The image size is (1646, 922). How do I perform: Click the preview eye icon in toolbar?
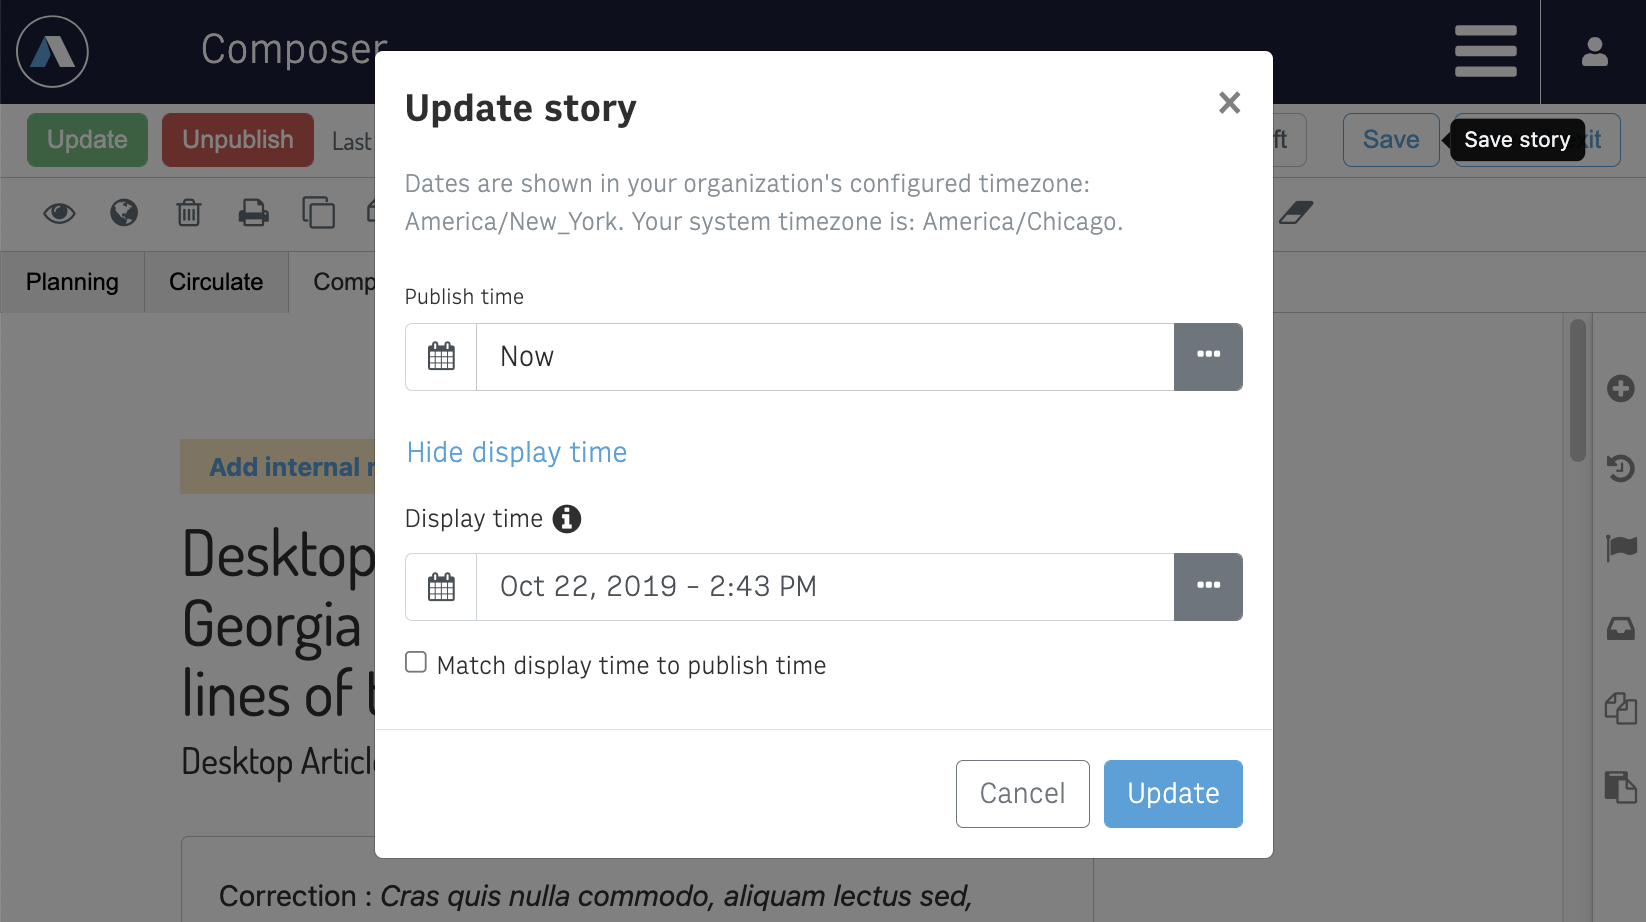pos(59,213)
